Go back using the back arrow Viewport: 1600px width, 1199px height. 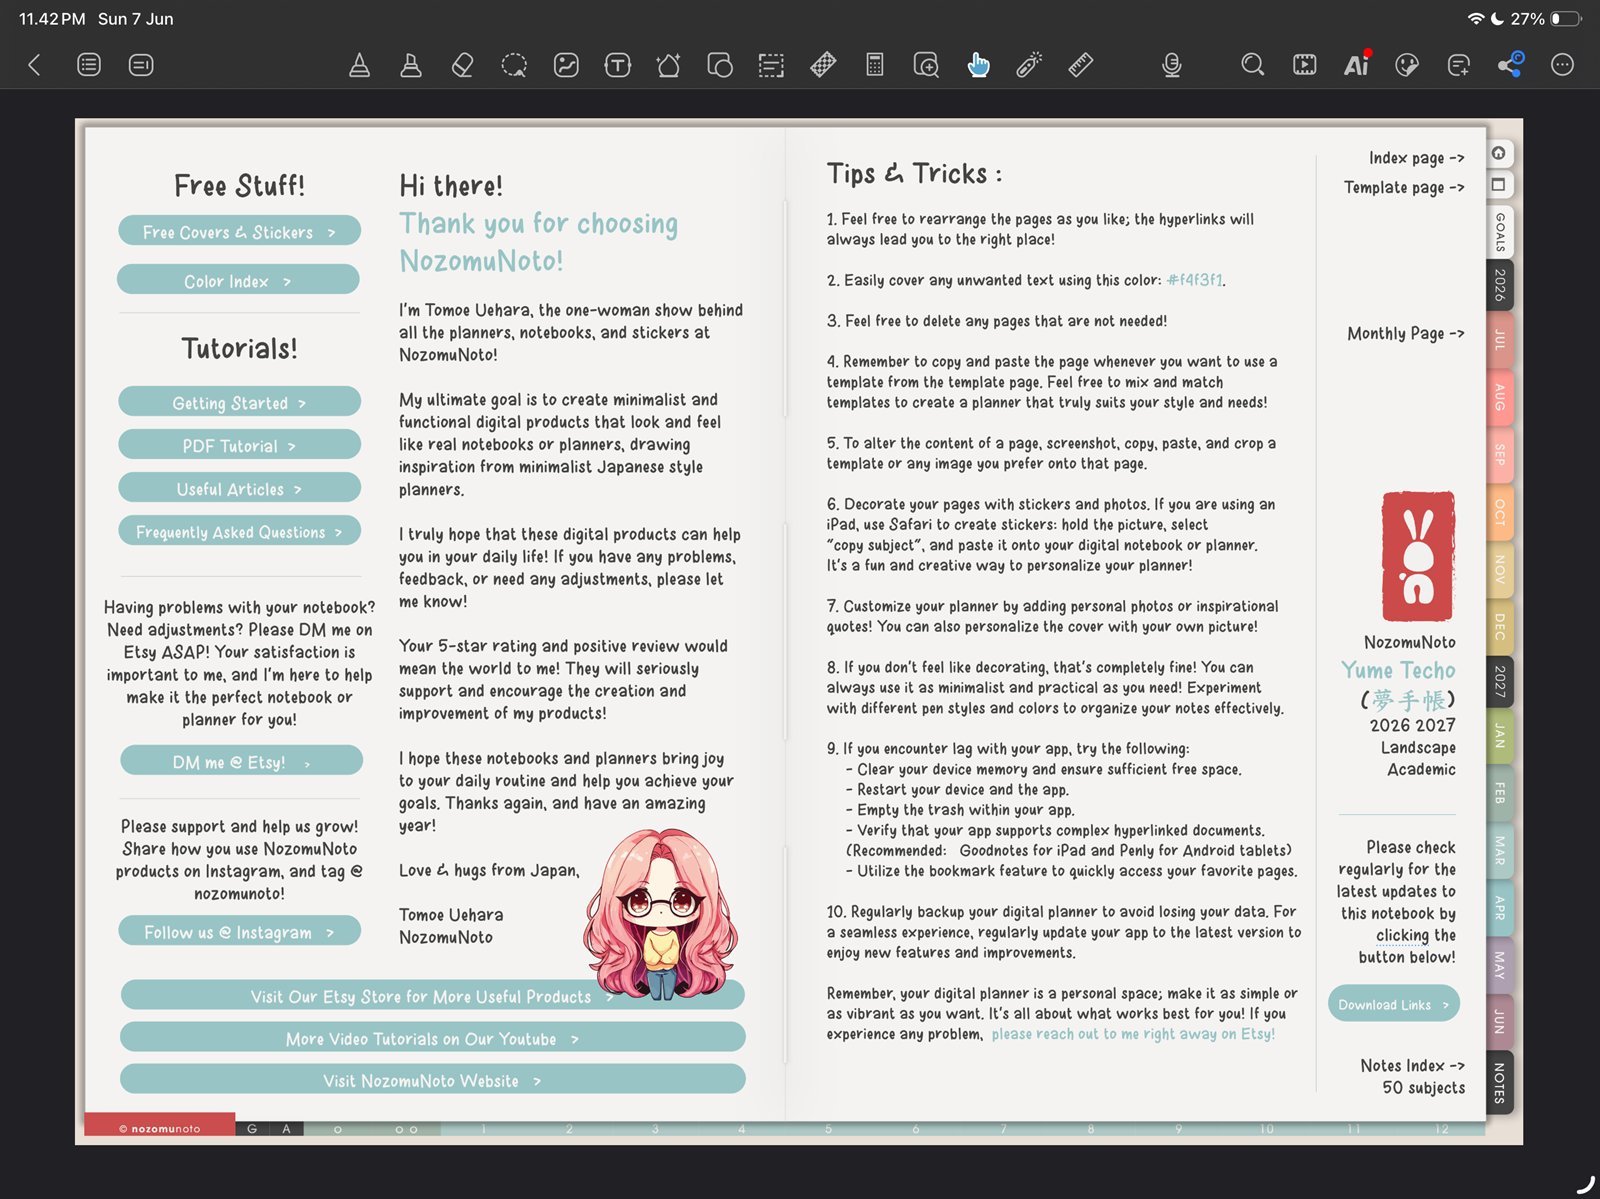[x=34, y=65]
